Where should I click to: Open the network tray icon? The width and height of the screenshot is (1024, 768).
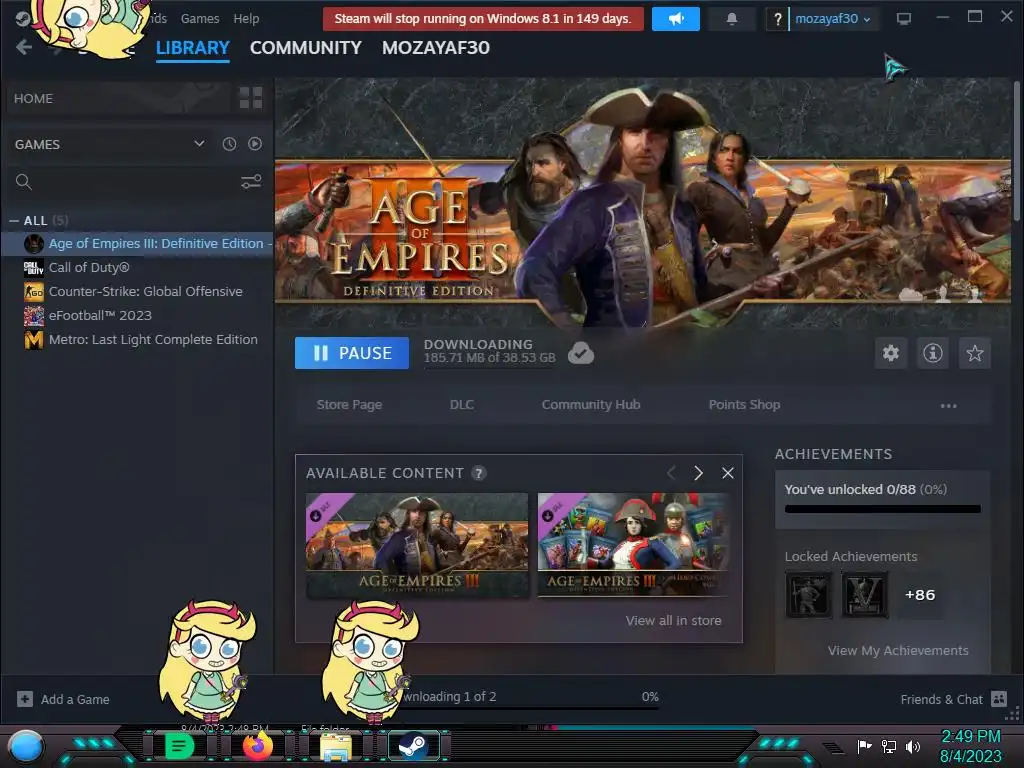click(x=889, y=746)
